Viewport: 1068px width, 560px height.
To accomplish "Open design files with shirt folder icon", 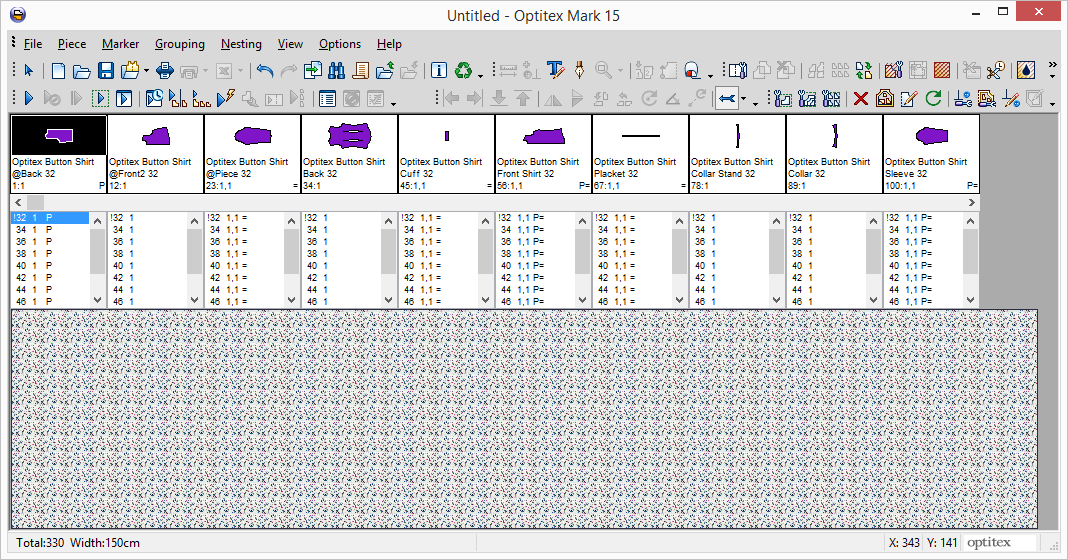I will click(130, 70).
